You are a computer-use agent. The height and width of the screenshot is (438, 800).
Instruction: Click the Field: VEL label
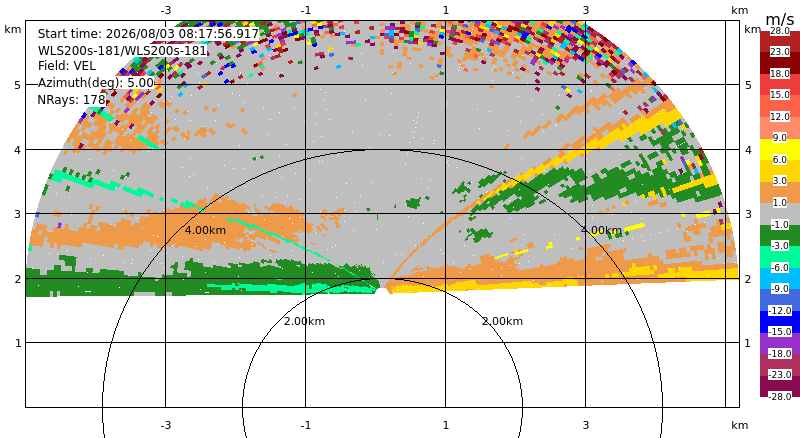(67, 66)
